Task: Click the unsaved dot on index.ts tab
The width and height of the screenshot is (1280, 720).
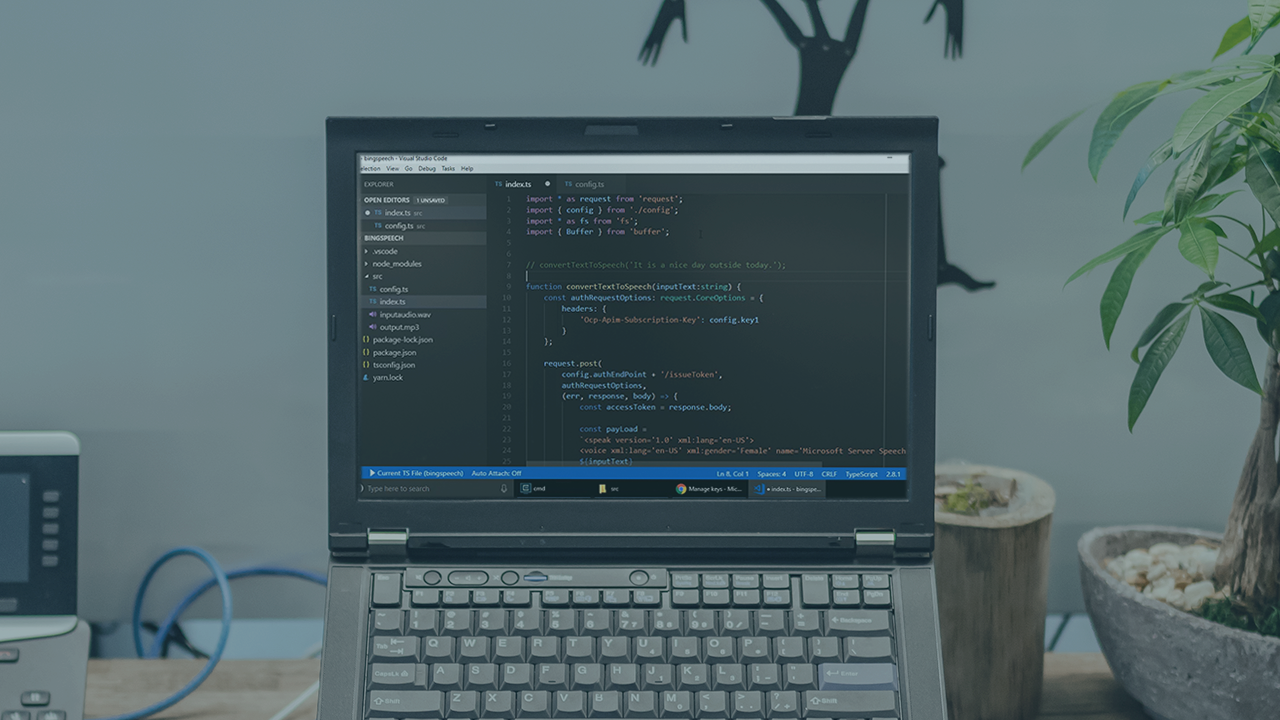Action: [x=547, y=184]
